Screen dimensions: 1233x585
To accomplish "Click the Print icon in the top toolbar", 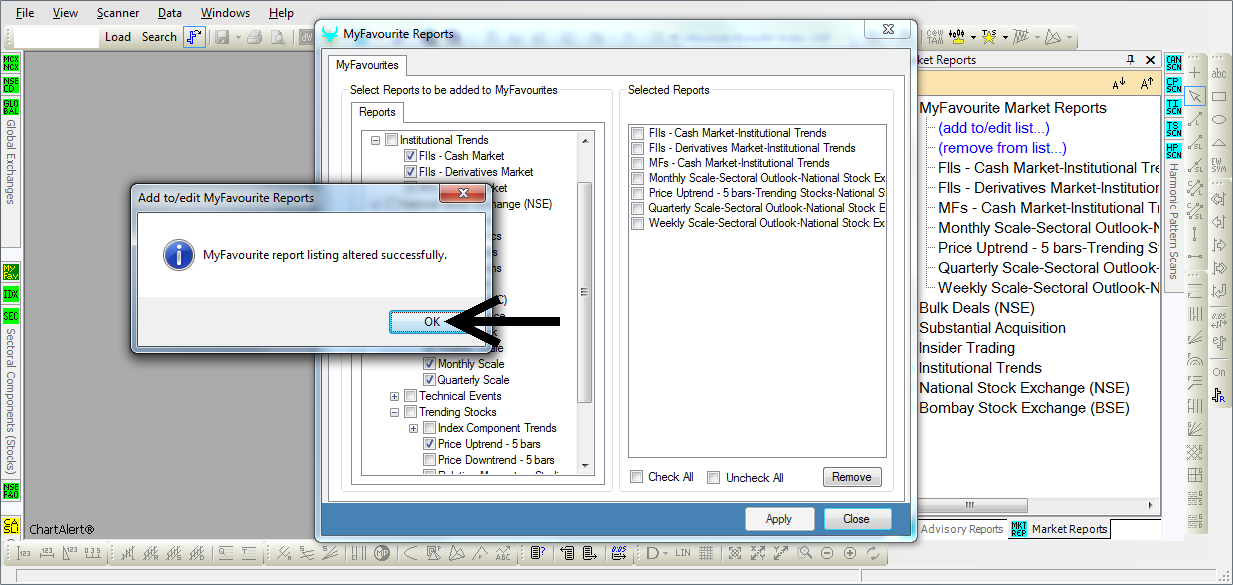I will pos(255,37).
